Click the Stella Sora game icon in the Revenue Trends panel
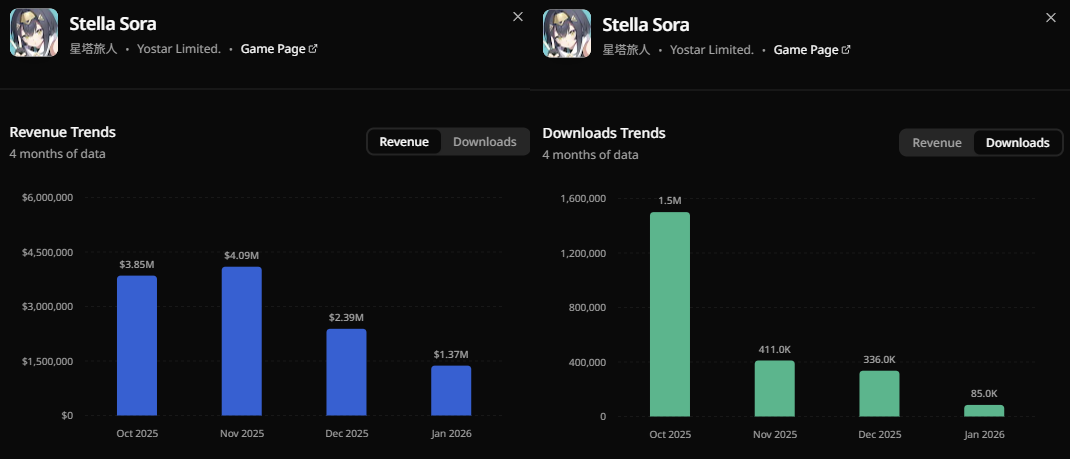Screen dimensions: 1070x459 point(34,33)
